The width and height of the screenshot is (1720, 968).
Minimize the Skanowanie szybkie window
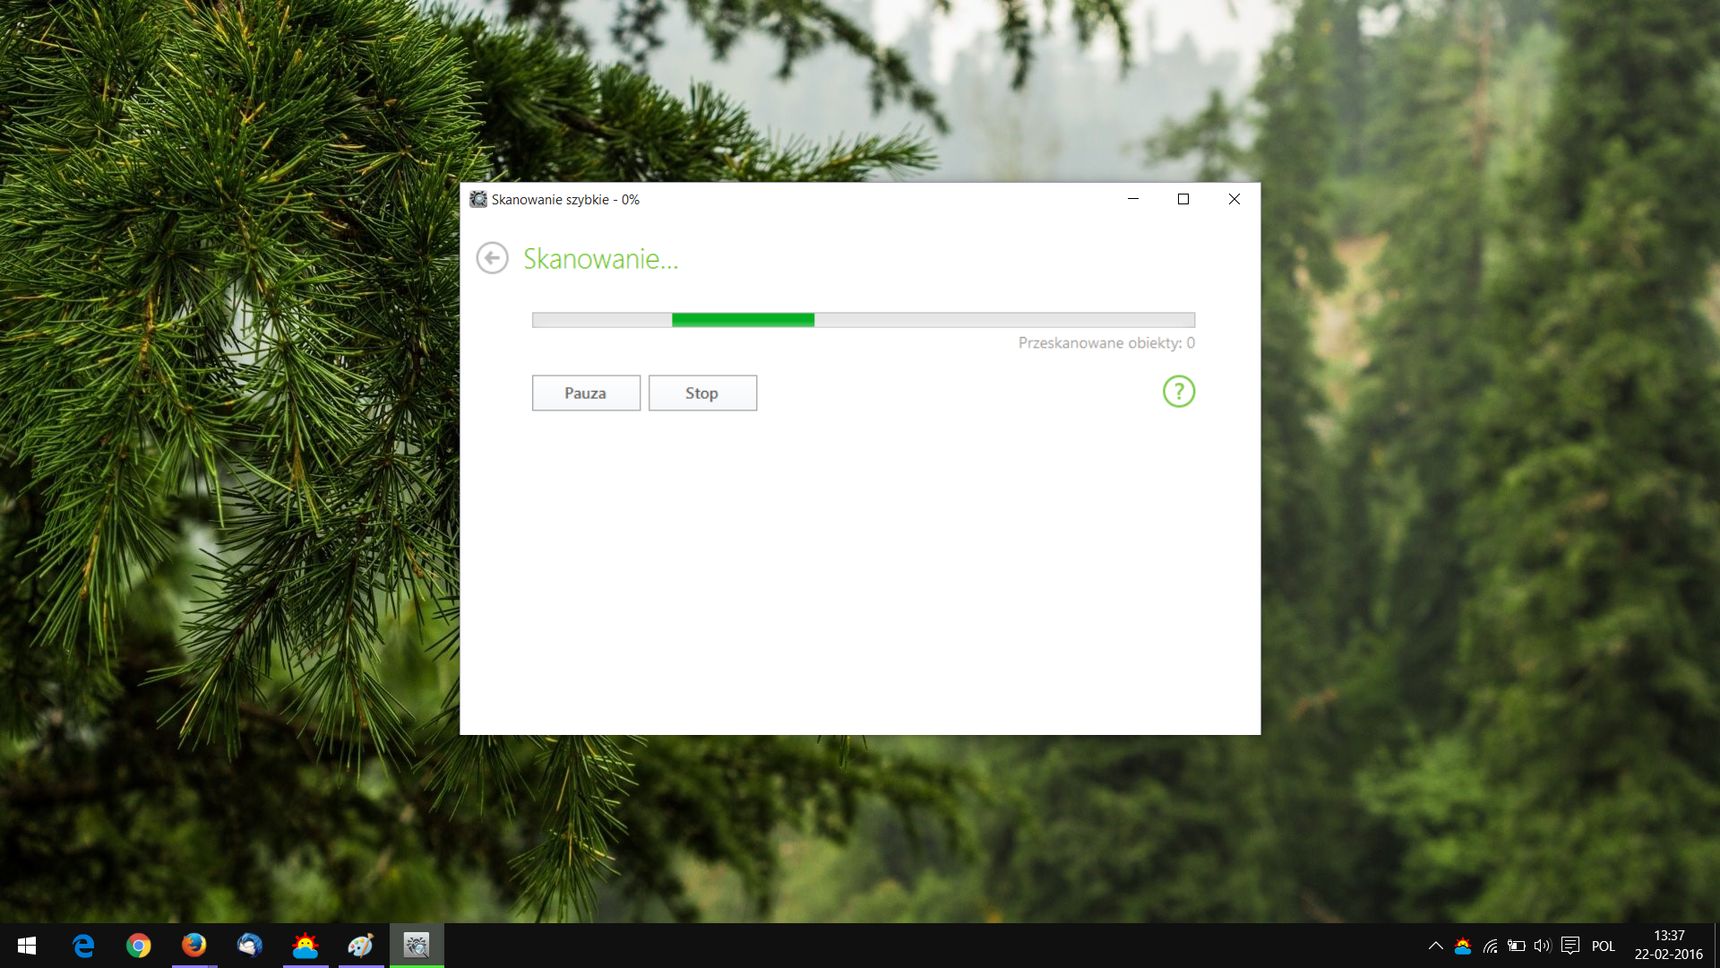[1133, 199]
